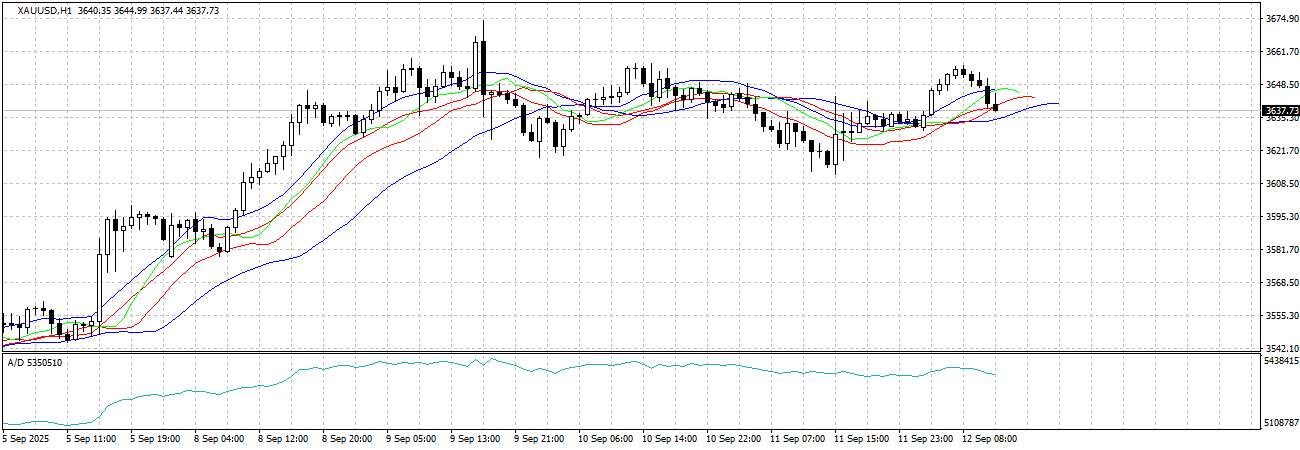Click the 12 Sep 08:00 time label
Screen dimensions: 1300x450
pyautogui.click(x=990, y=439)
